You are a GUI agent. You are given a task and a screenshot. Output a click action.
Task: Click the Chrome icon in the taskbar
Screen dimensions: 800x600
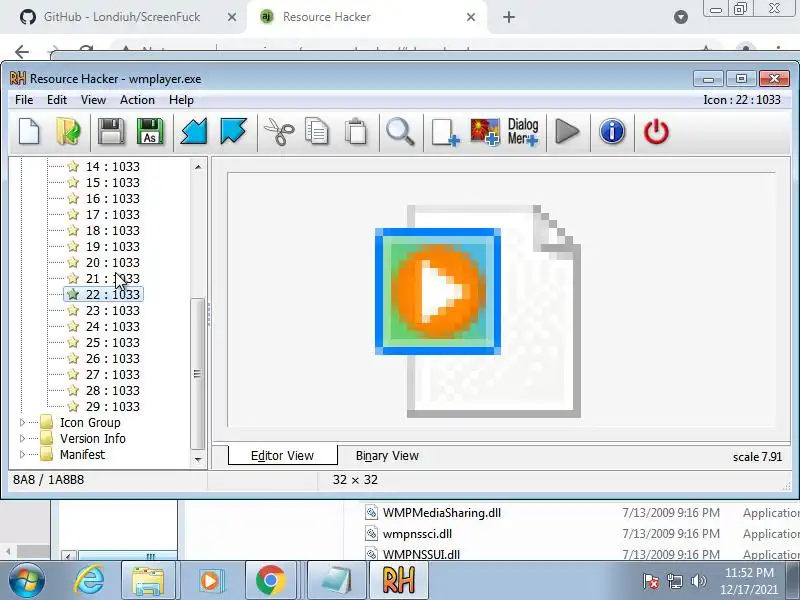(x=271, y=580)
